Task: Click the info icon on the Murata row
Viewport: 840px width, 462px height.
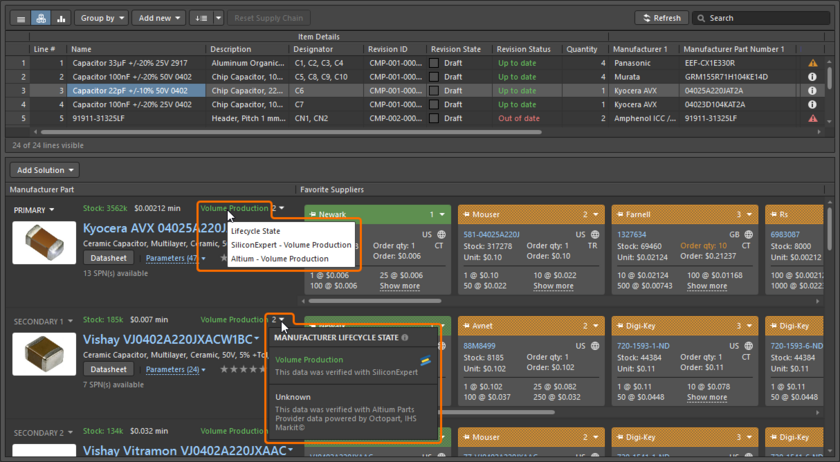Action: (813, 77)
